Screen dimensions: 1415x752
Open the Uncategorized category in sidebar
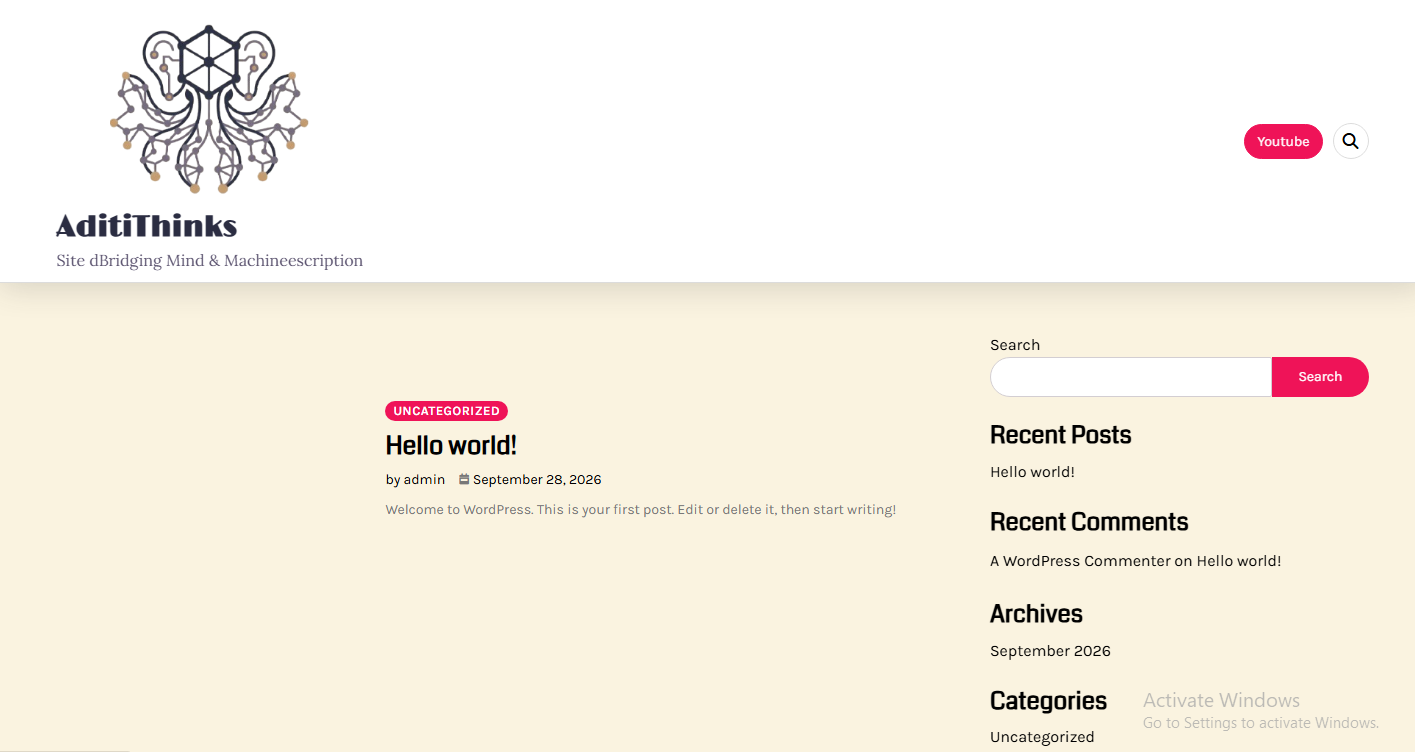(1042, 737)
